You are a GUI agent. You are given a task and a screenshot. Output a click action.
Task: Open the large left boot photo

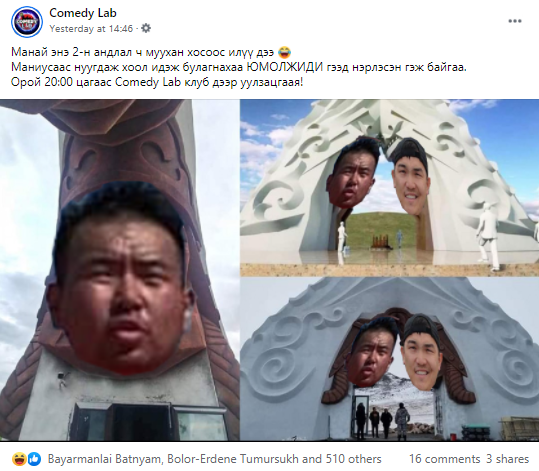(119, 270)
